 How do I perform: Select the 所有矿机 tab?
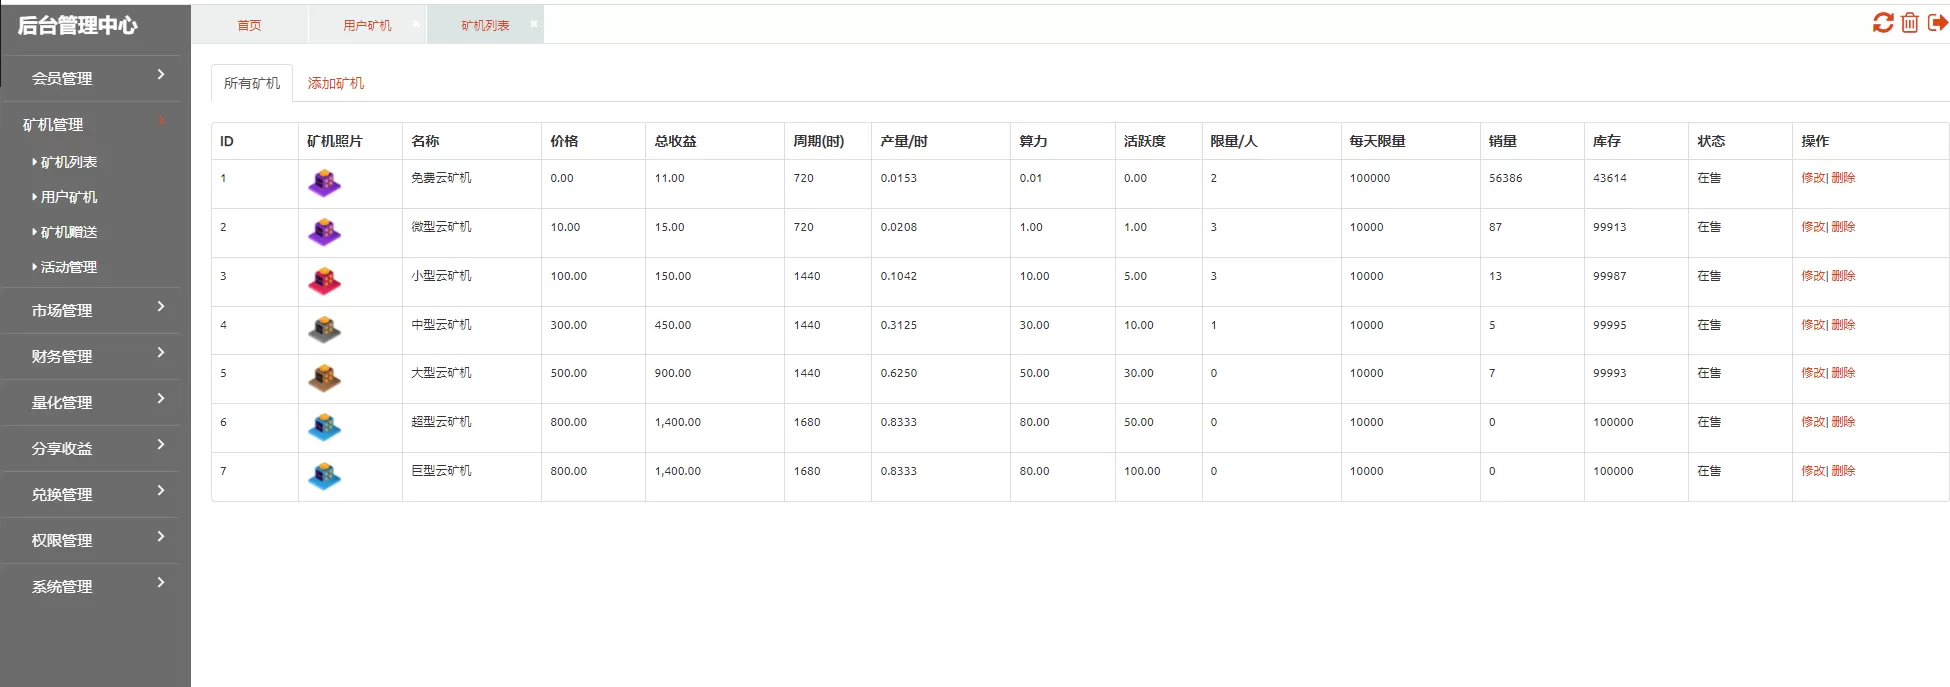[x=251, y=83]
